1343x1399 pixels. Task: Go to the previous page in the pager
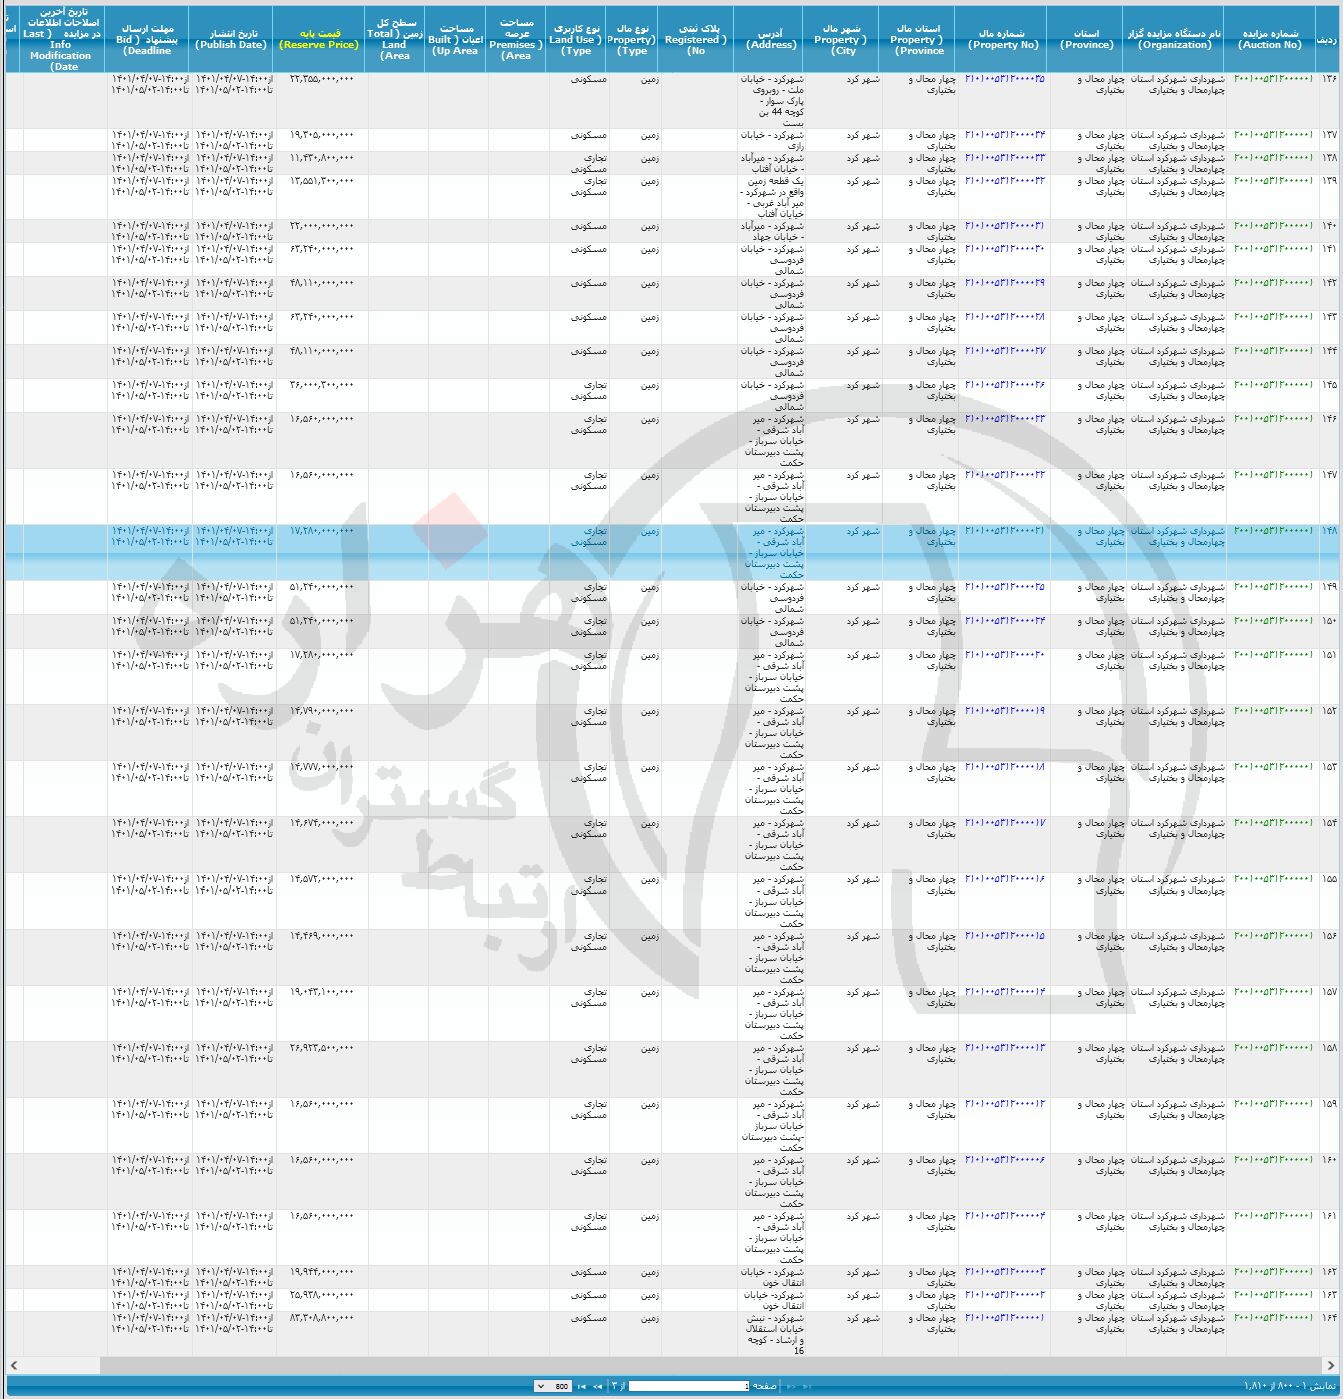pos(791,1386)
